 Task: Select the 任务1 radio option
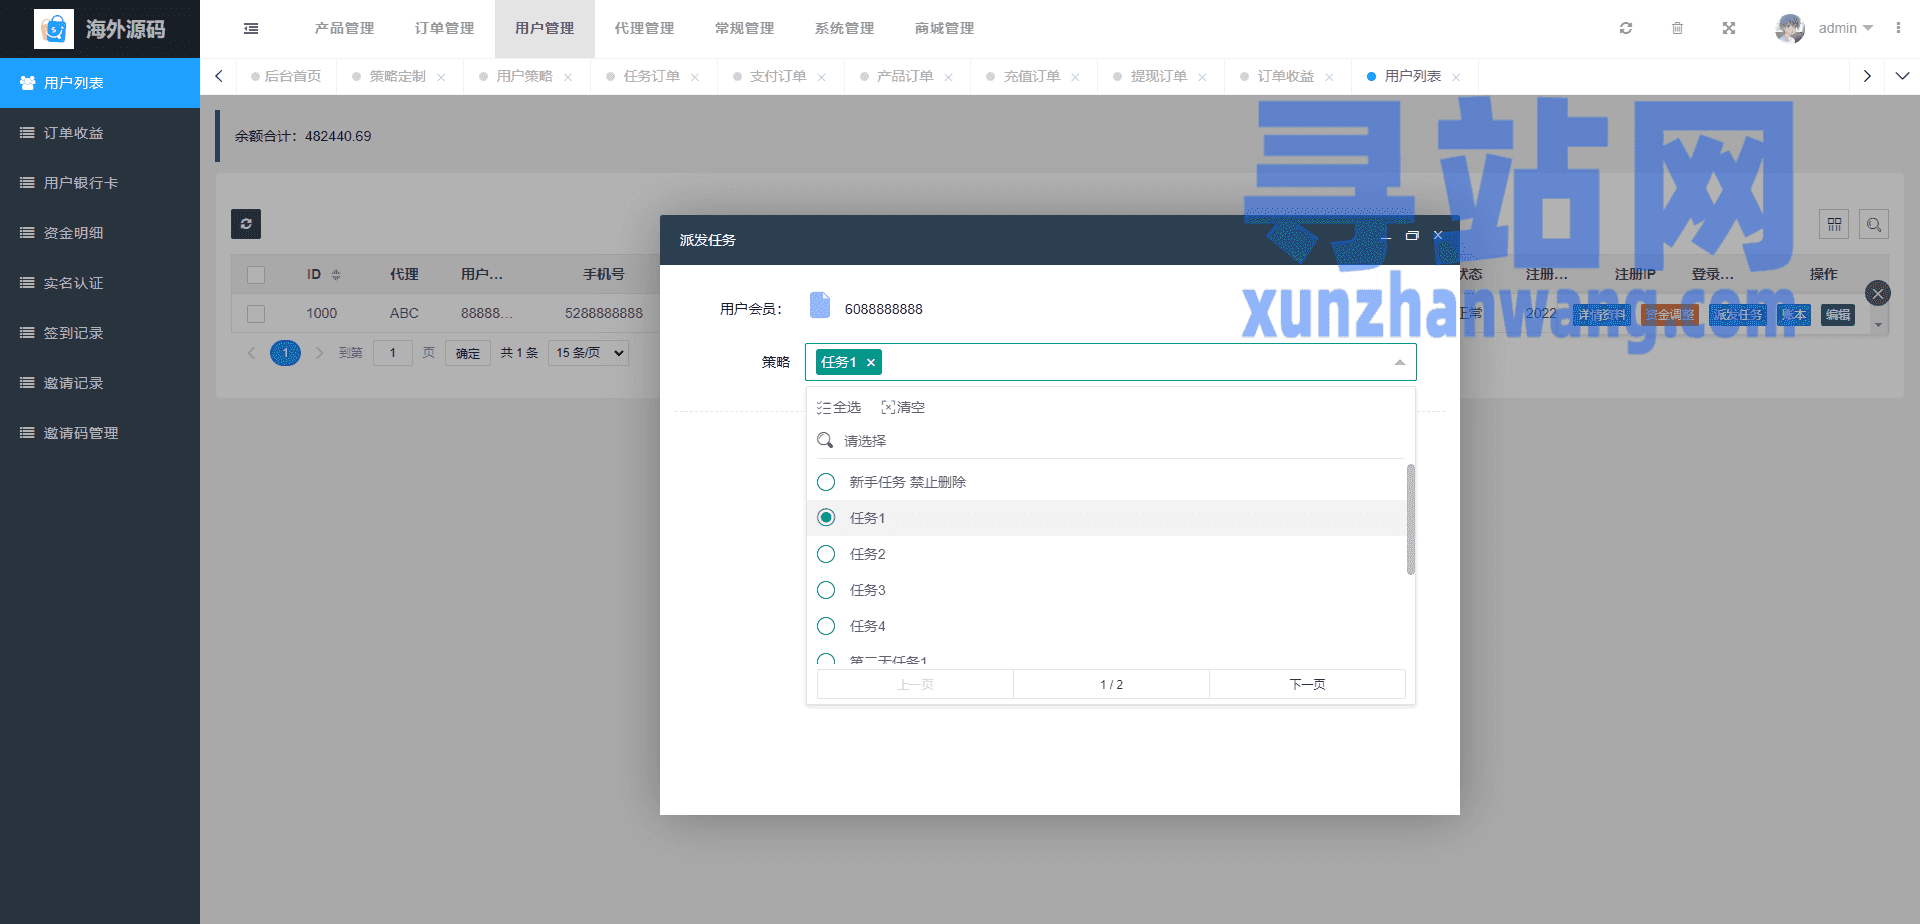(x=826, y=517)
